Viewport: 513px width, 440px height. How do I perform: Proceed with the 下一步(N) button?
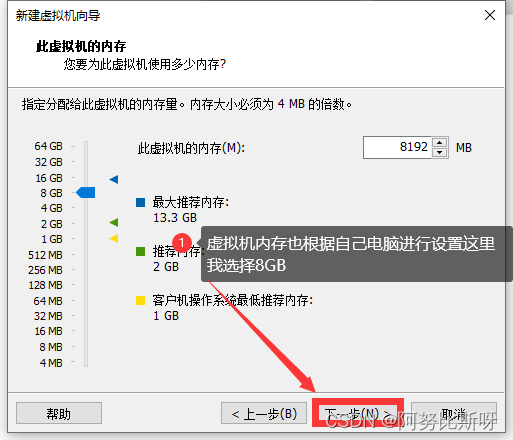[358, 413]
